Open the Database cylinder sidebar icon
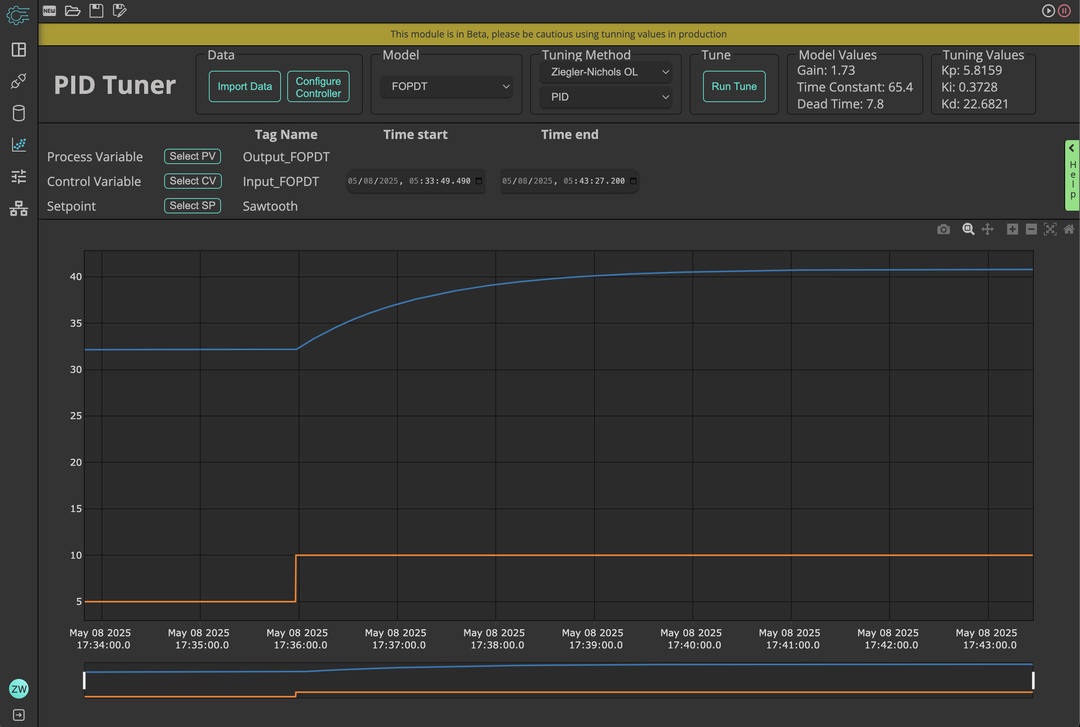1080x727 pixels. (18, 113)
